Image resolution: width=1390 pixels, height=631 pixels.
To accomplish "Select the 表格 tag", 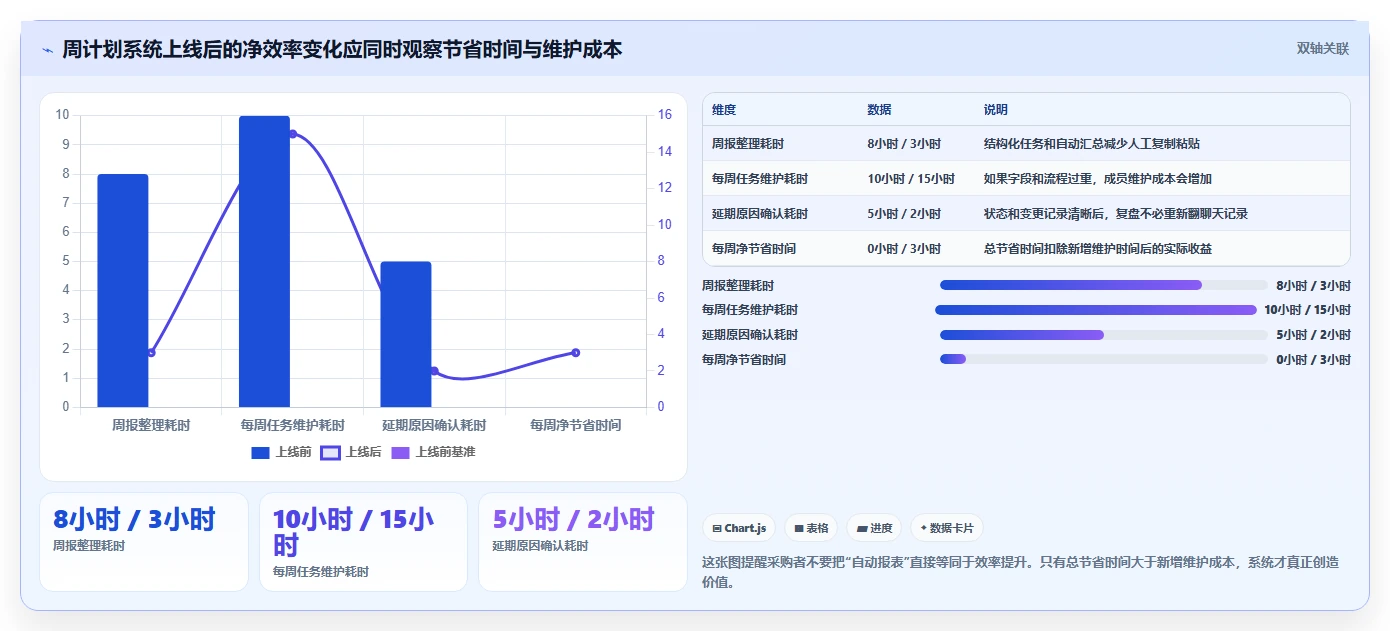I will click(x=811, y=528).
